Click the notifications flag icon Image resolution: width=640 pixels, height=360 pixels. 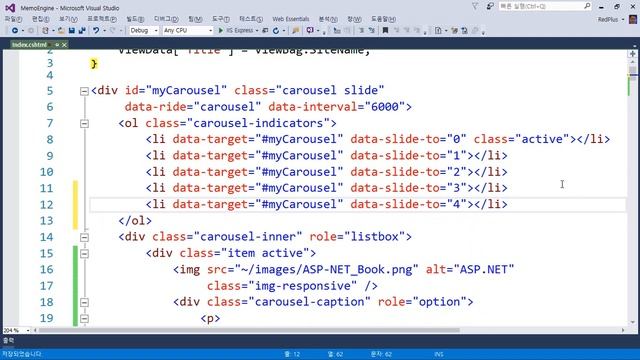coord(475,7)
